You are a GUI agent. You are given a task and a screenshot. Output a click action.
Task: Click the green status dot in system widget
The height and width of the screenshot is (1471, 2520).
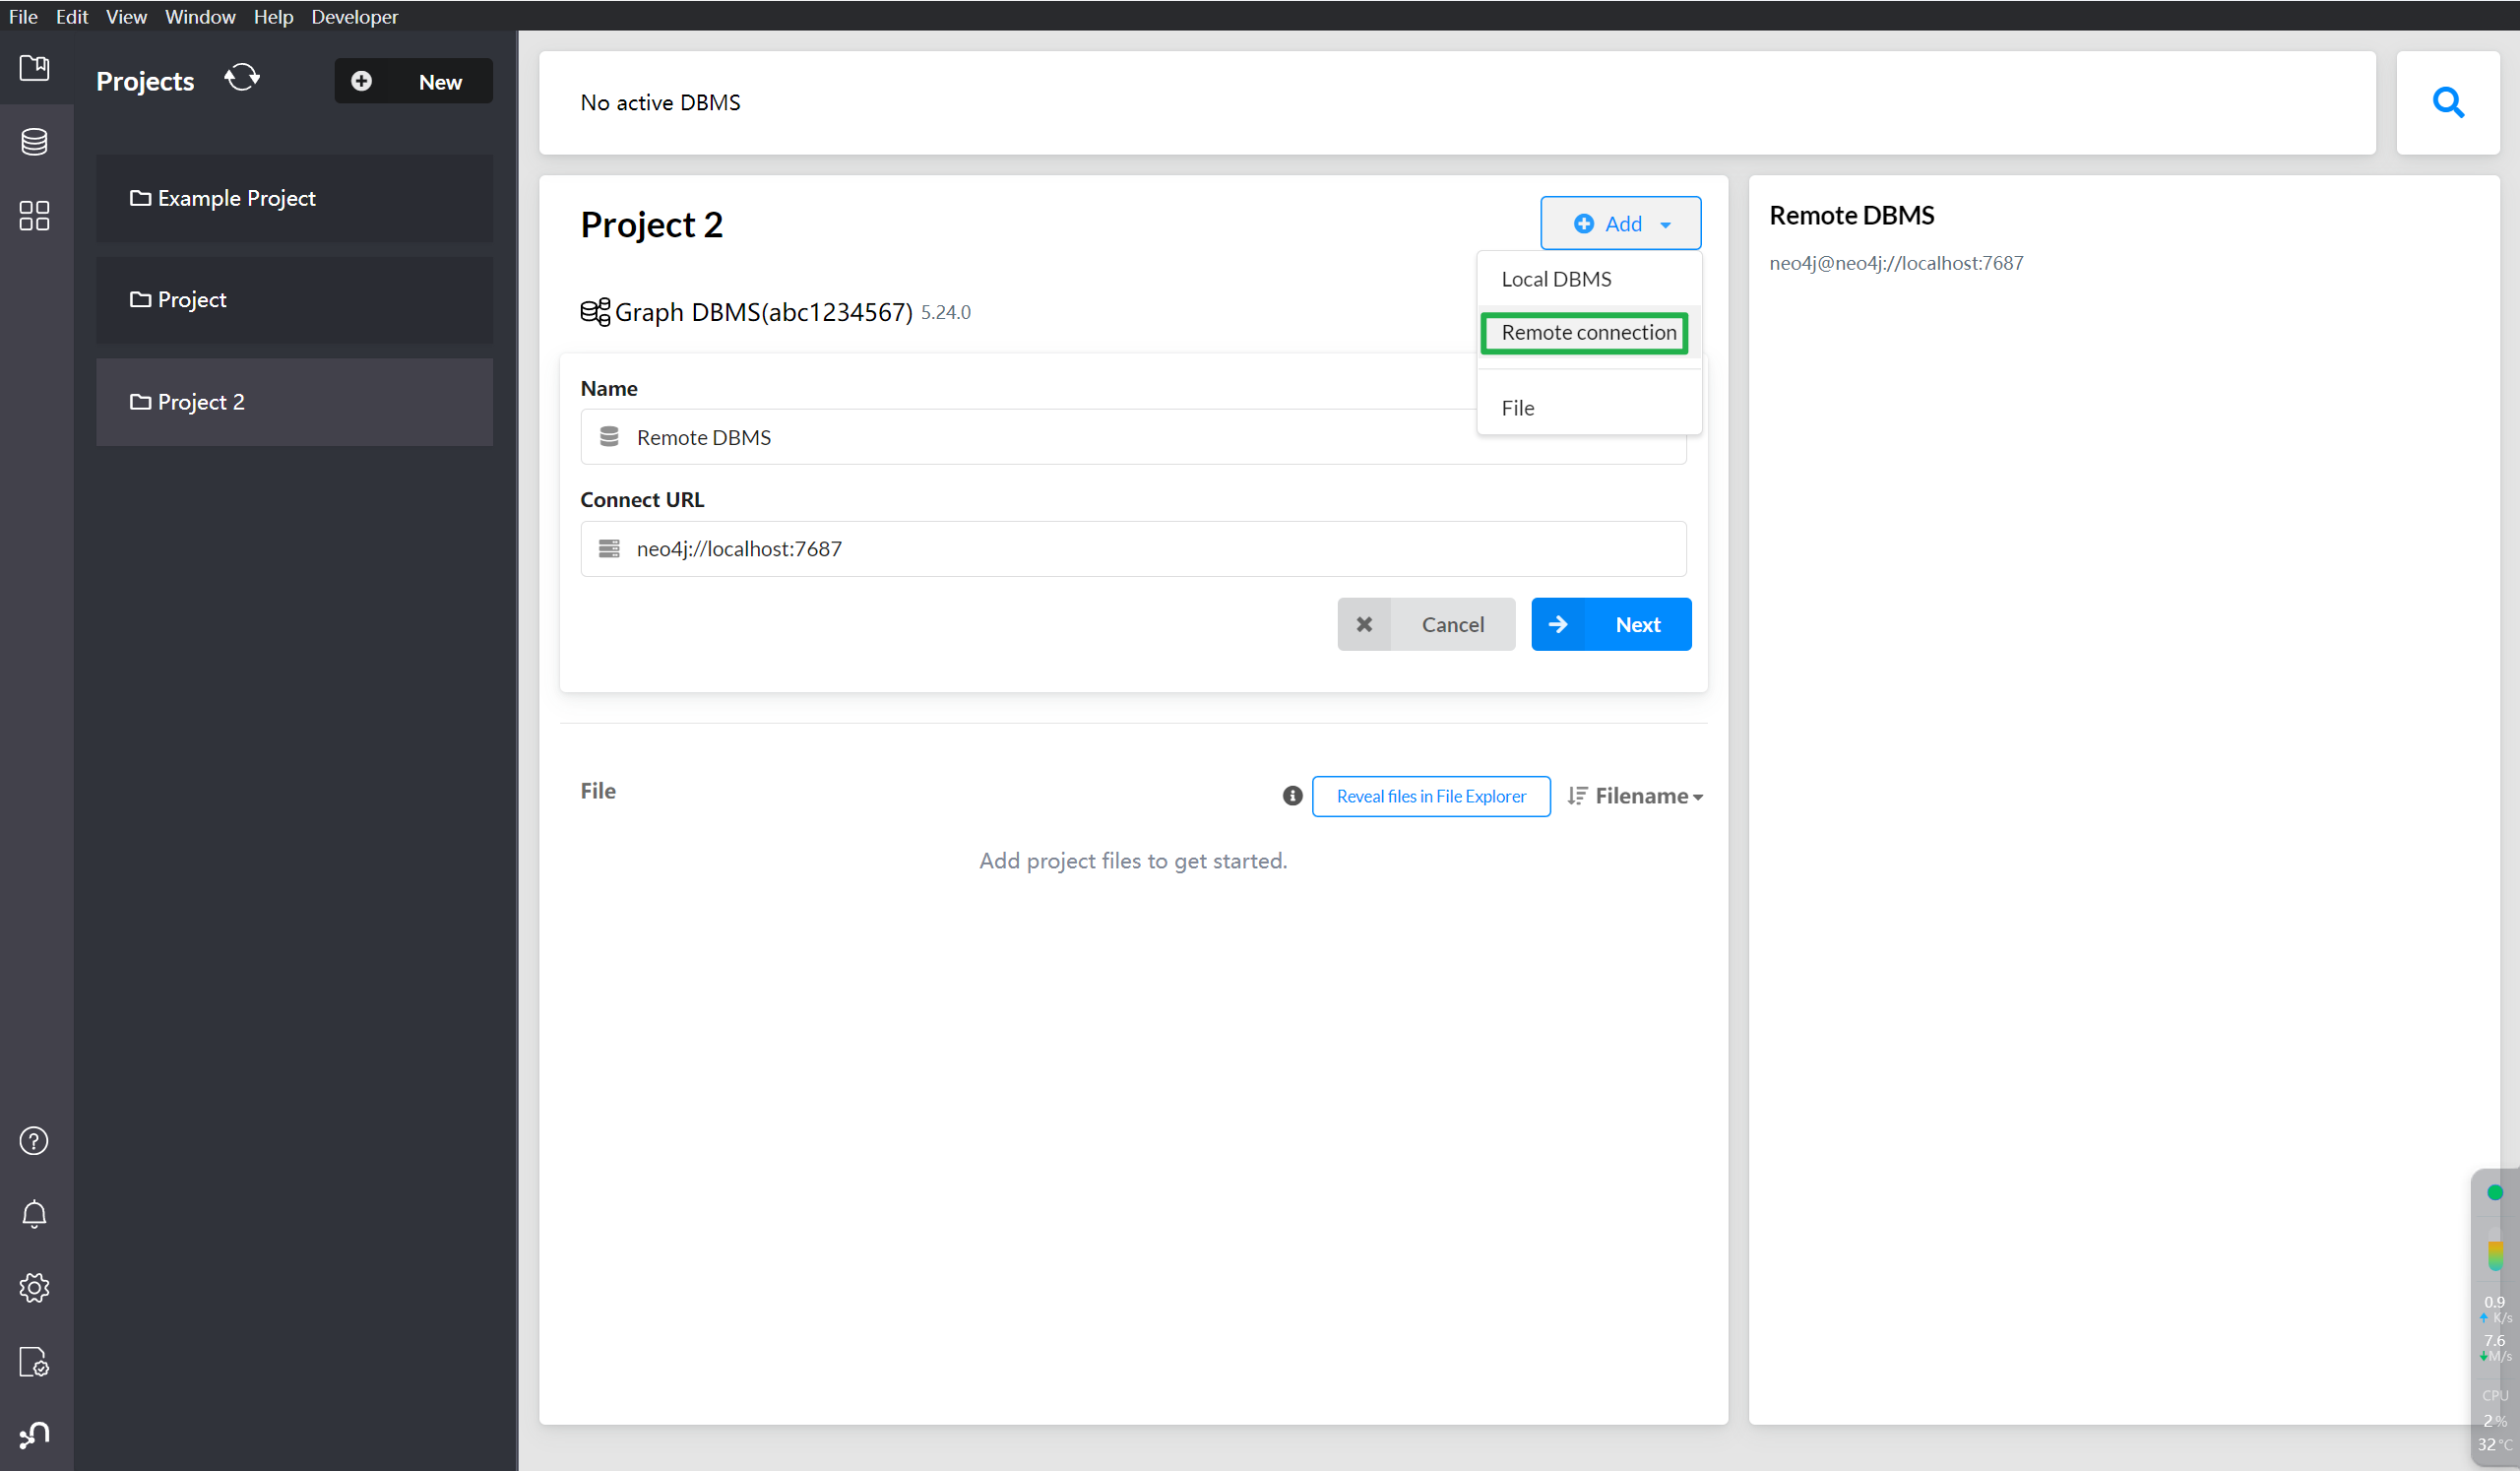click(x=2495, y=1192)
